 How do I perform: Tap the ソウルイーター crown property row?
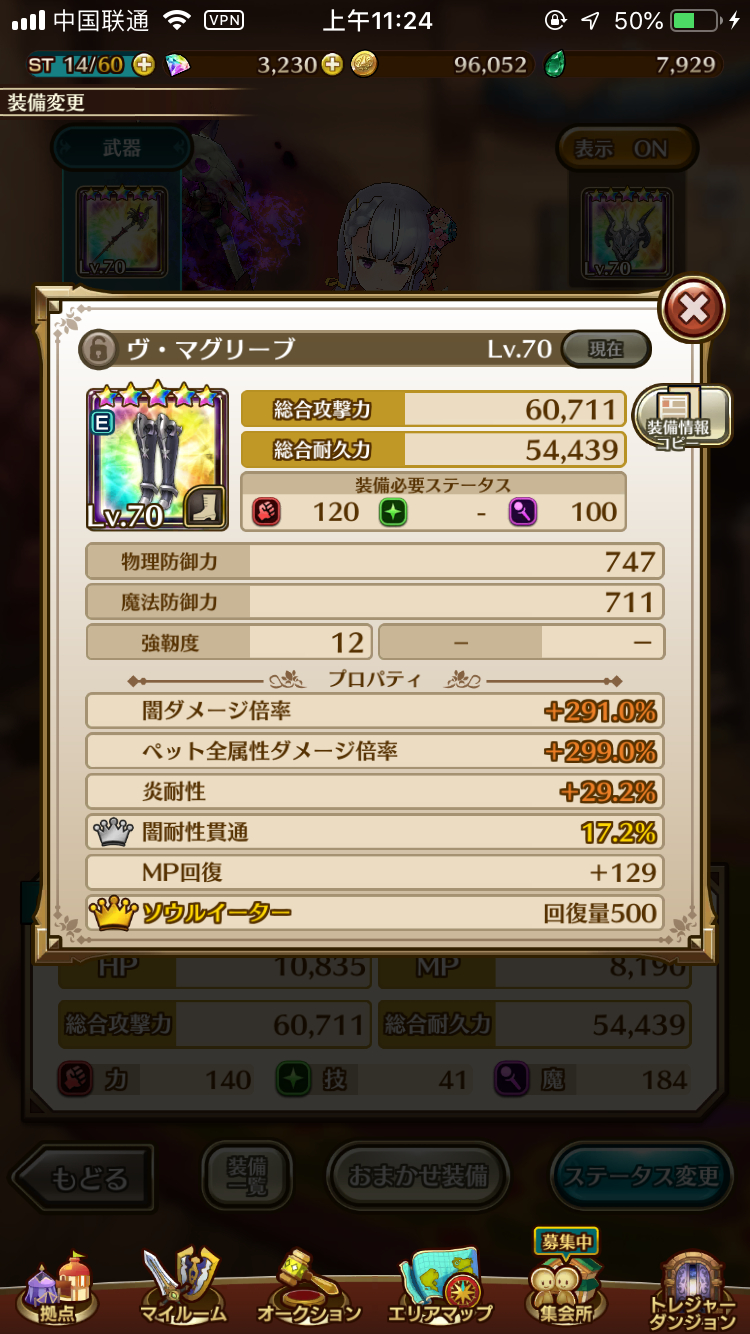[375, 912]
